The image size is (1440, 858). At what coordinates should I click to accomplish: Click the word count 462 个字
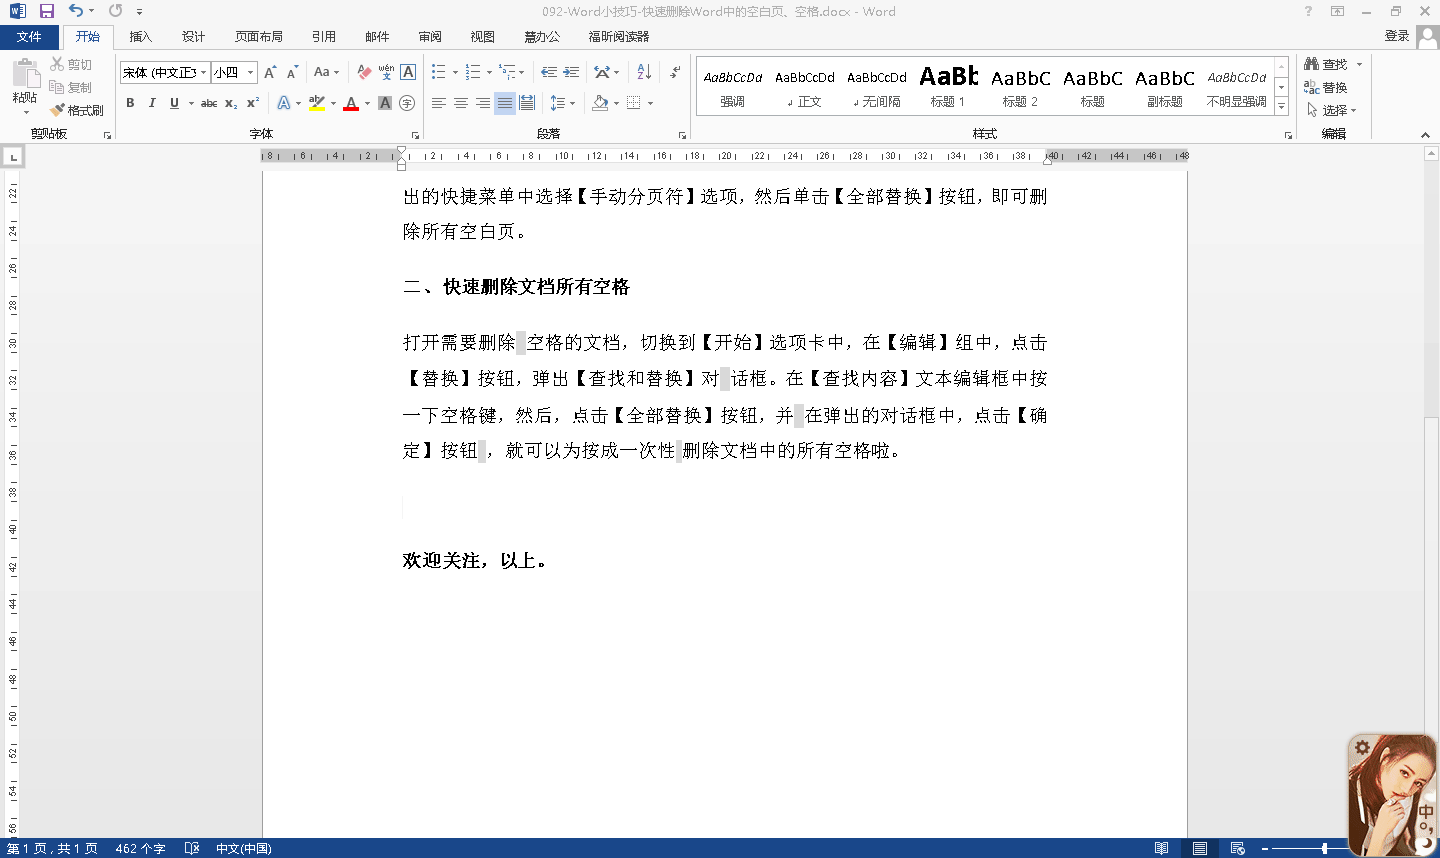pyautogui.click(x=141, y=847)
